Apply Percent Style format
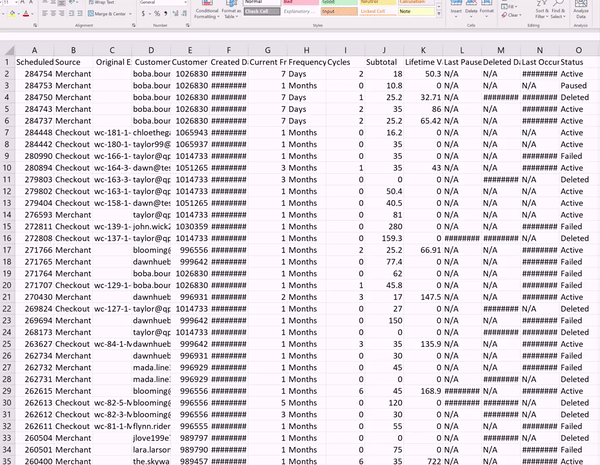This screenshot has height=465, width=600. pyautogui.click(x=157, y=14)
